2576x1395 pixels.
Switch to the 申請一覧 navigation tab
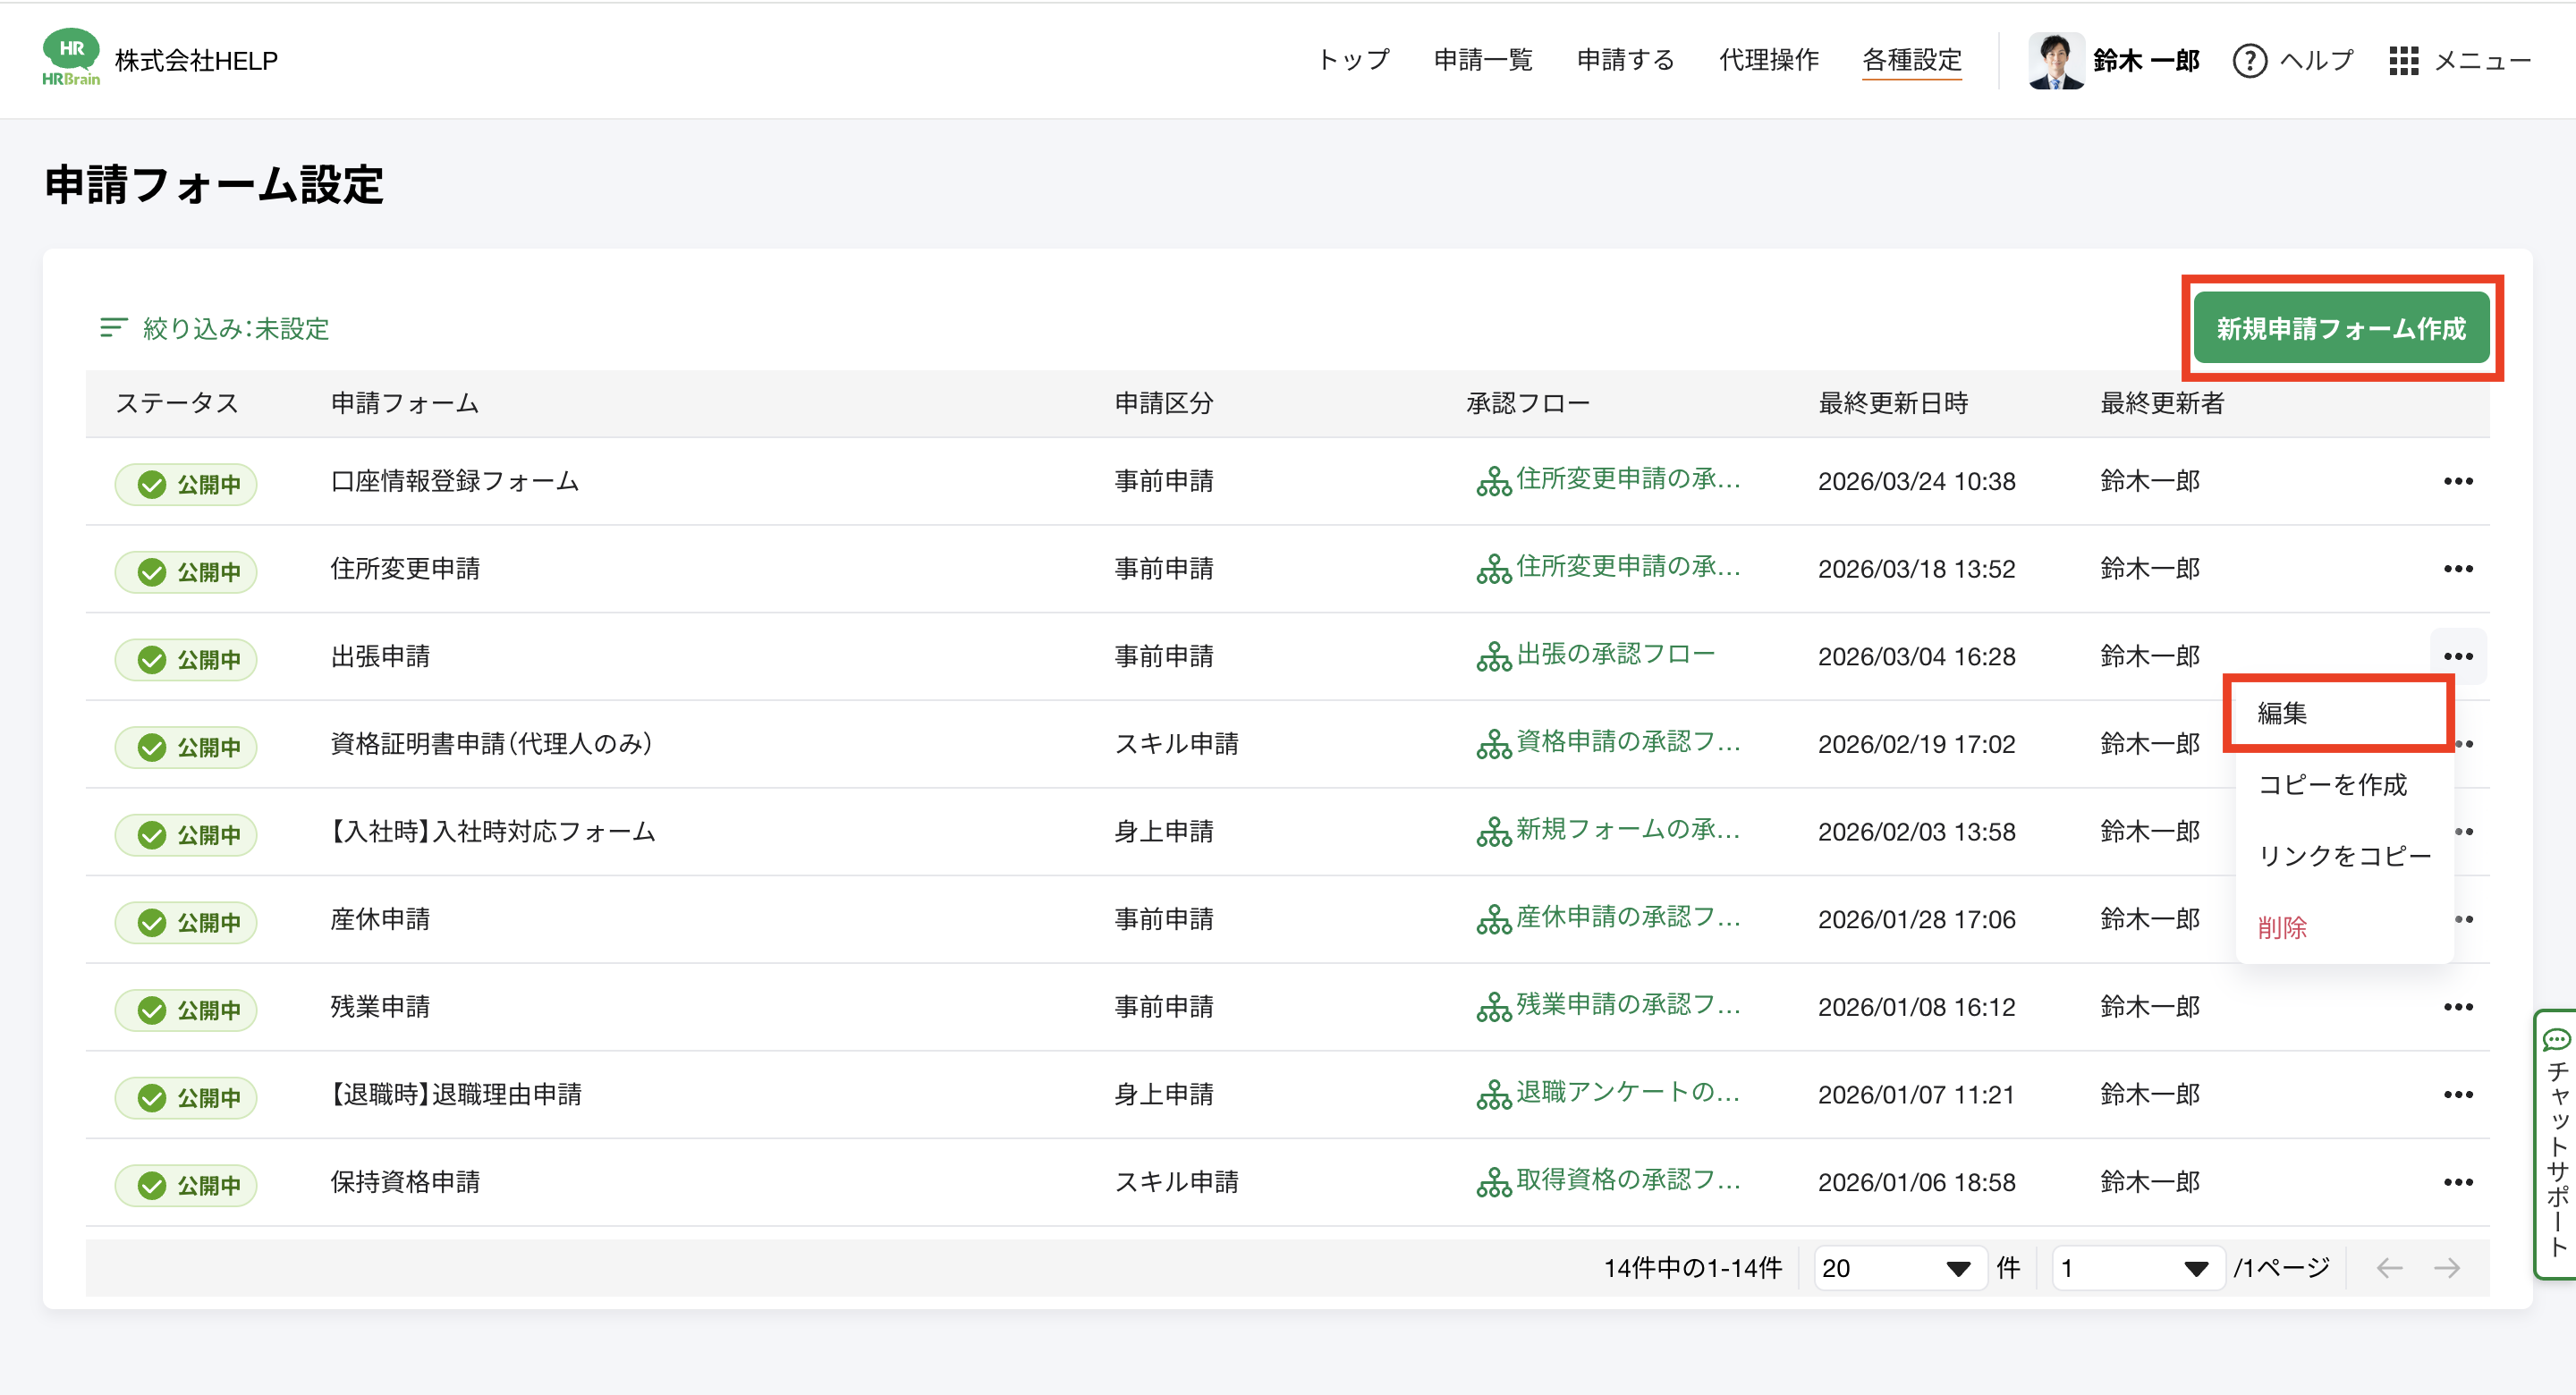coord(1482,61)
